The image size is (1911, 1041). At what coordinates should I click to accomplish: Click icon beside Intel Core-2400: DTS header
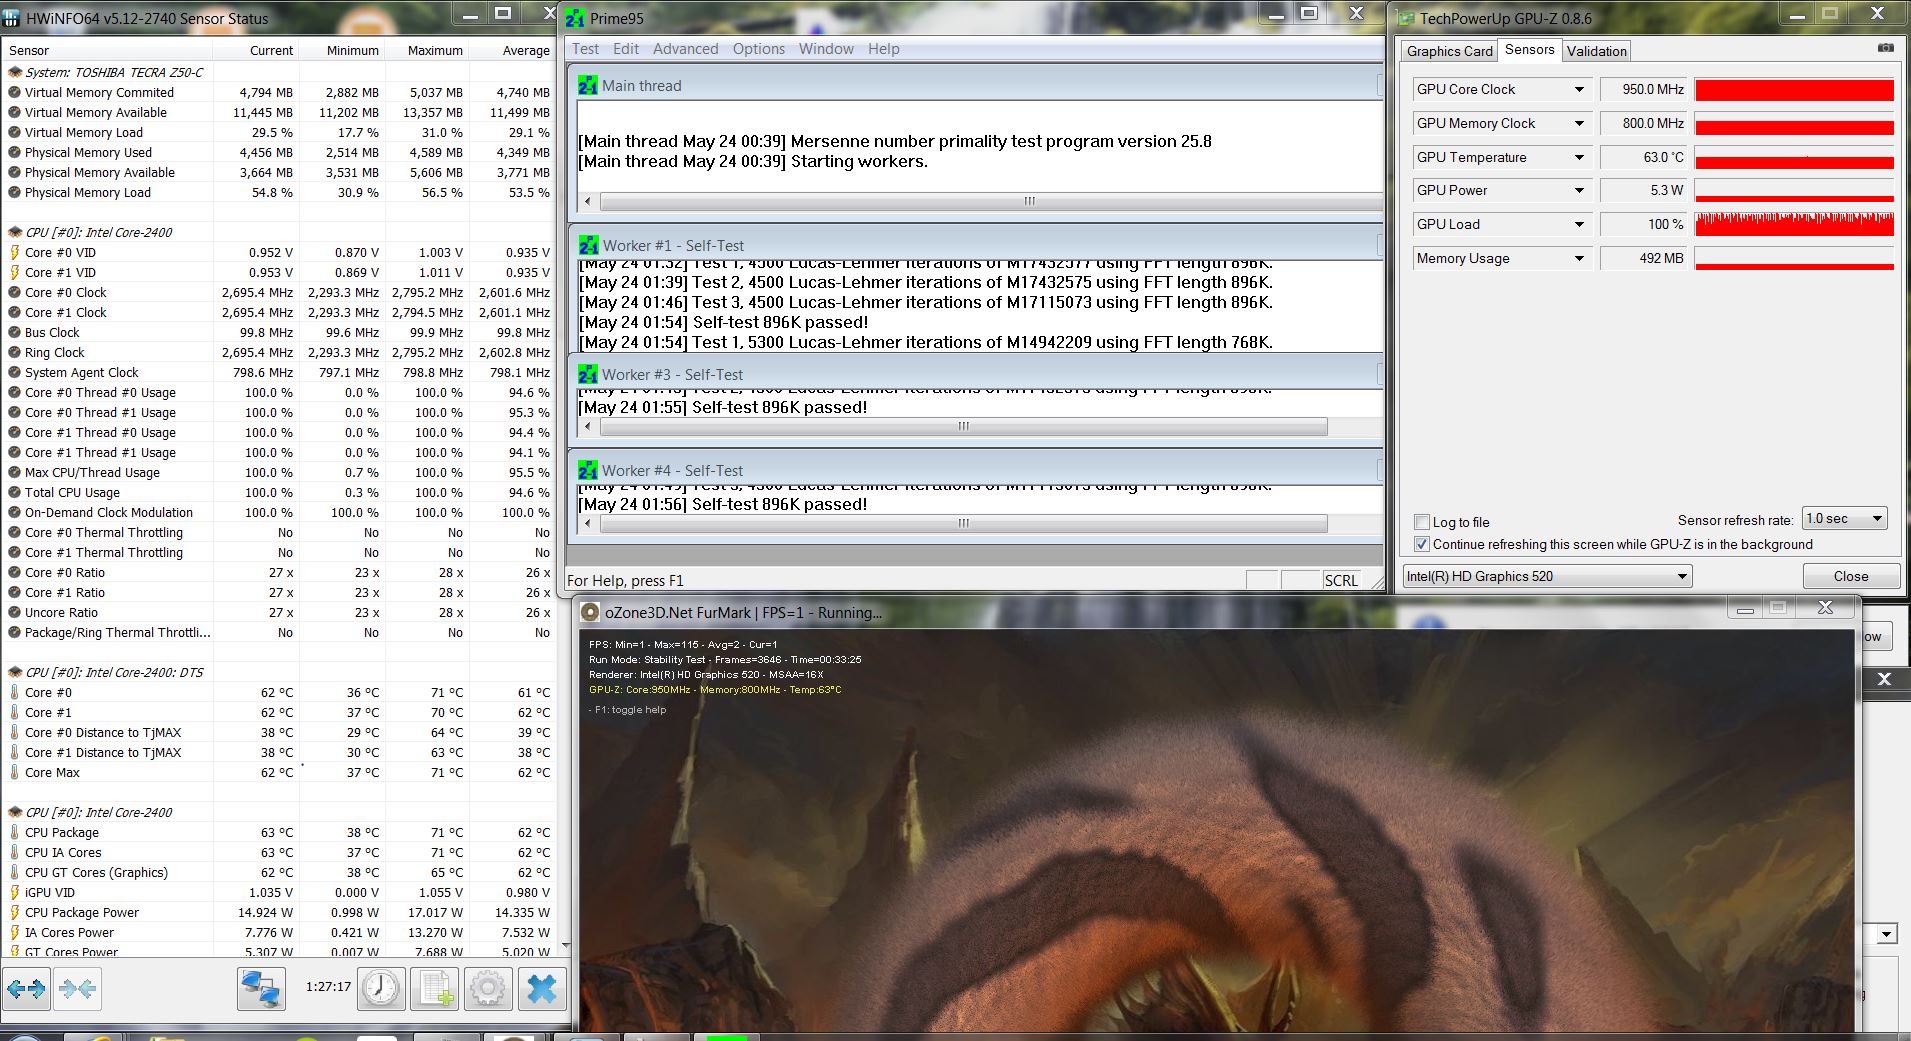15,672
